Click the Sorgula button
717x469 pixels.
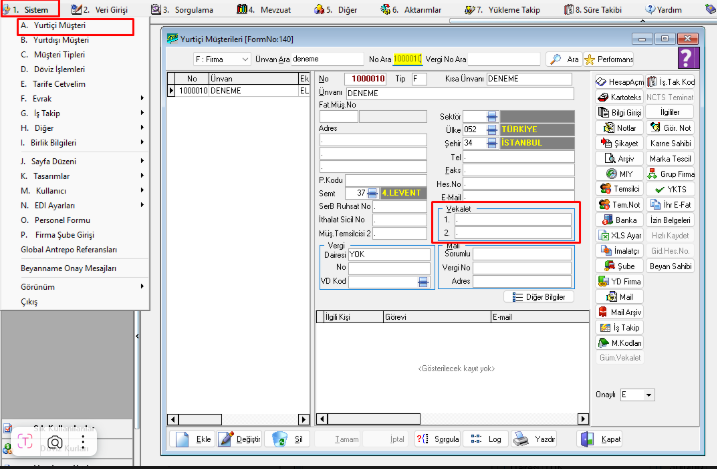[x=440, y=439]
